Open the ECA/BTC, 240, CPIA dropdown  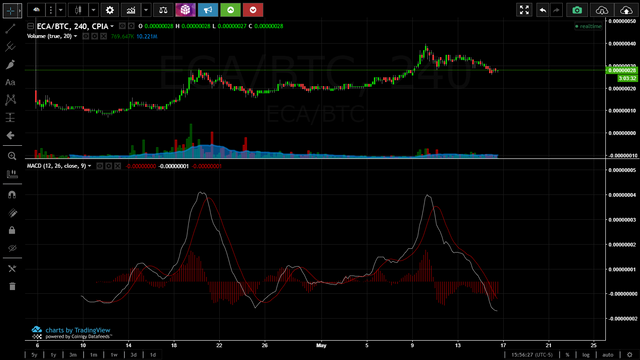[x=75, y=26]
